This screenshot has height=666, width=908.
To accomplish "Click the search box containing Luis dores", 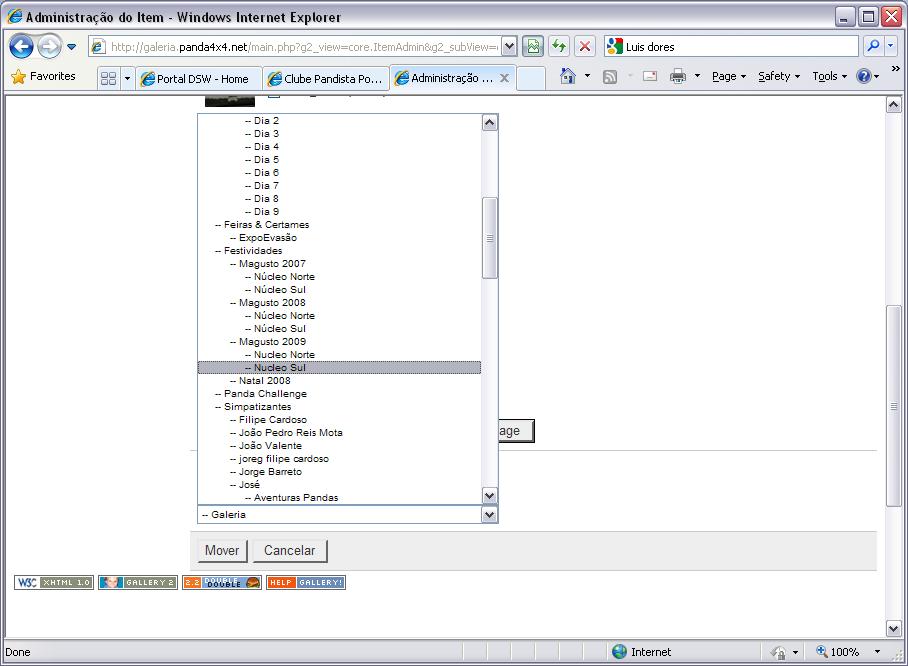I will (x=731, y=47).
